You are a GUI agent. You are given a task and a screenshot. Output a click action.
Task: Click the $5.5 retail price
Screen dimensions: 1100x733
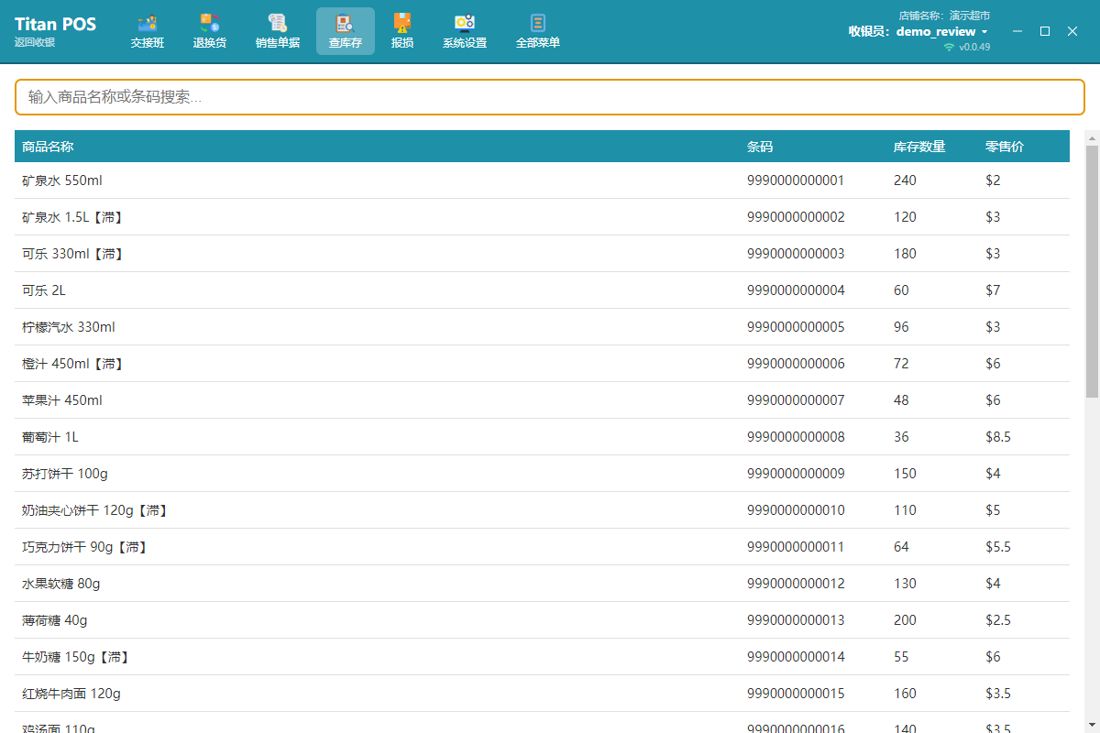click(998, 546)
